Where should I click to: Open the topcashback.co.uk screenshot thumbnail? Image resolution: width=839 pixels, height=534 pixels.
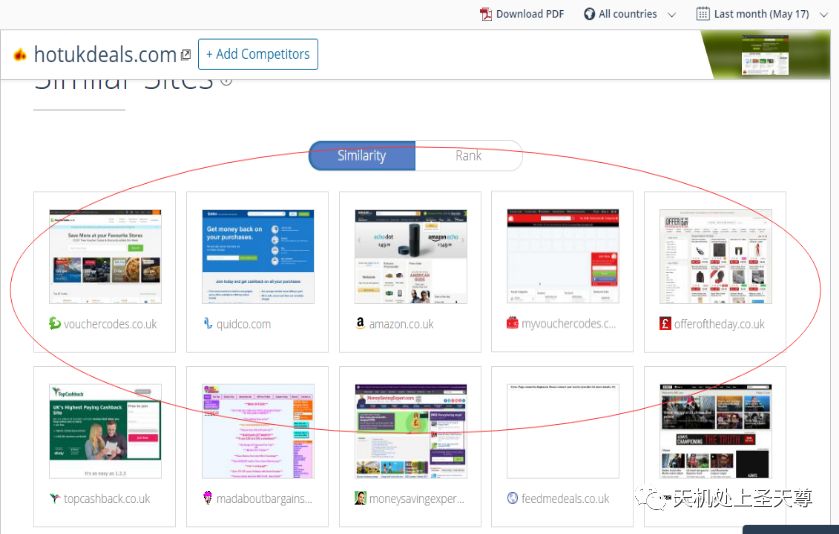tap(105, 431)
